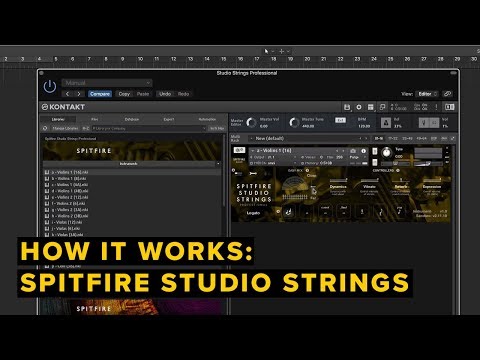Adjust the instrument Tune knob

387,153
